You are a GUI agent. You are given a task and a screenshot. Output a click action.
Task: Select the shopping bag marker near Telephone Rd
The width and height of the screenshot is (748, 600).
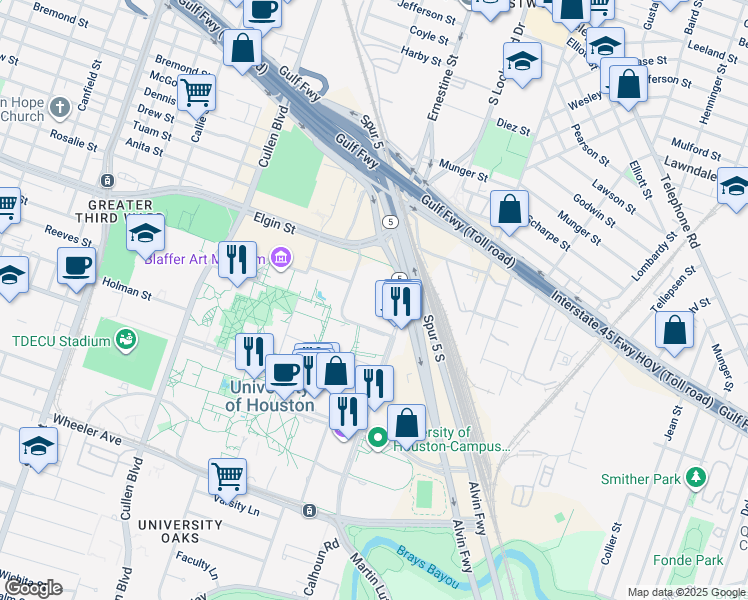pos(675,332)
